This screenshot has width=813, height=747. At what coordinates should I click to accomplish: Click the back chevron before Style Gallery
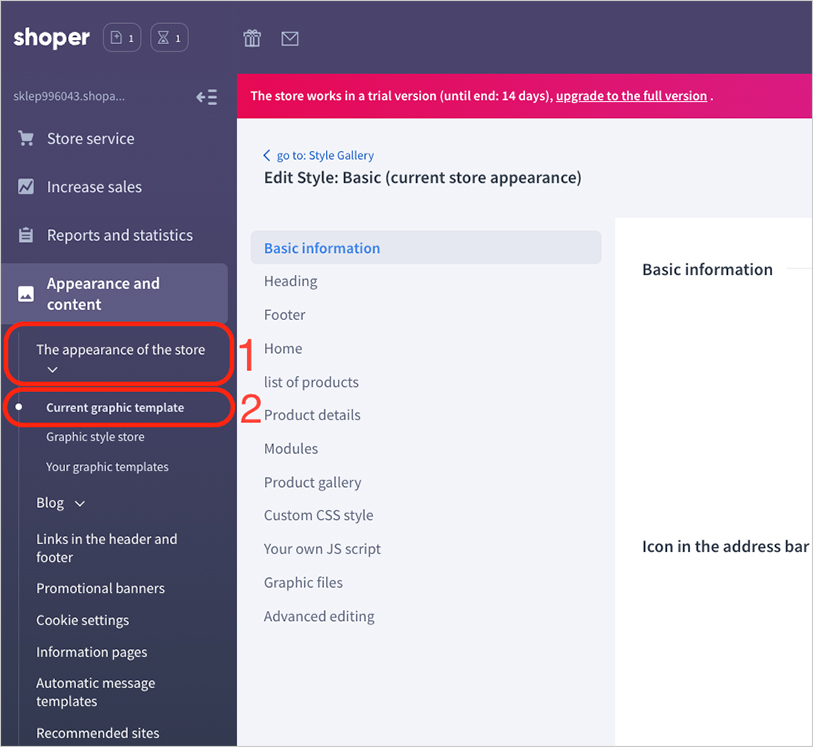click(x=267, y=155)
